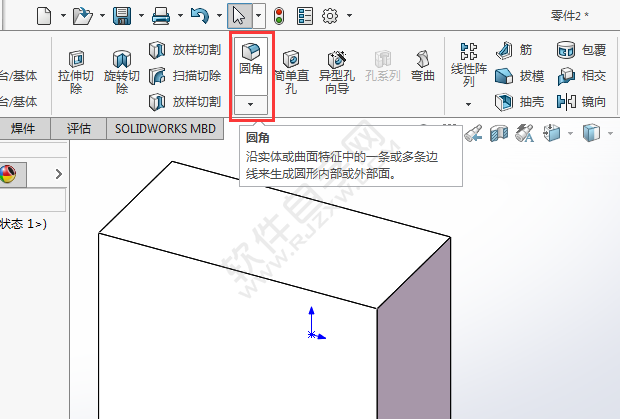Select the 简单直孔 simple hole tool
This screenshot has width=620, height=419.
coord(291,72)
